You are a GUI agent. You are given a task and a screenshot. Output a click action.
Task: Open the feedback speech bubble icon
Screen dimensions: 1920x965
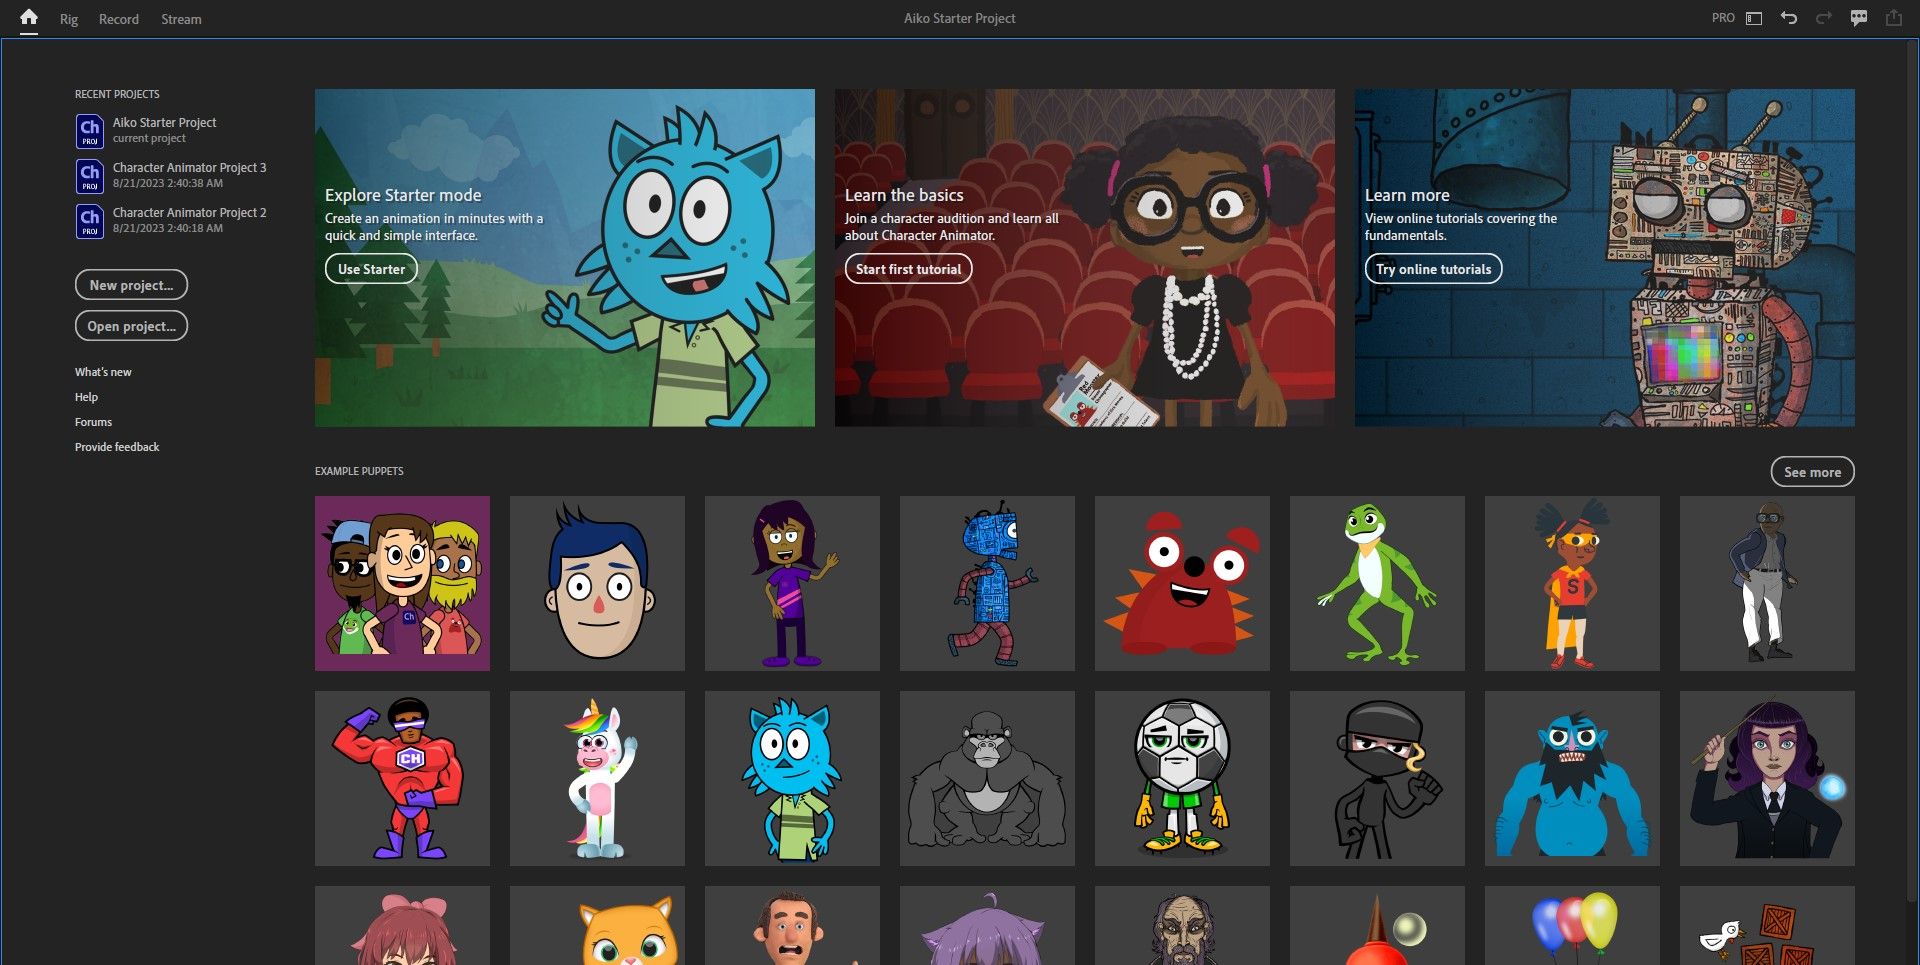1859,17
